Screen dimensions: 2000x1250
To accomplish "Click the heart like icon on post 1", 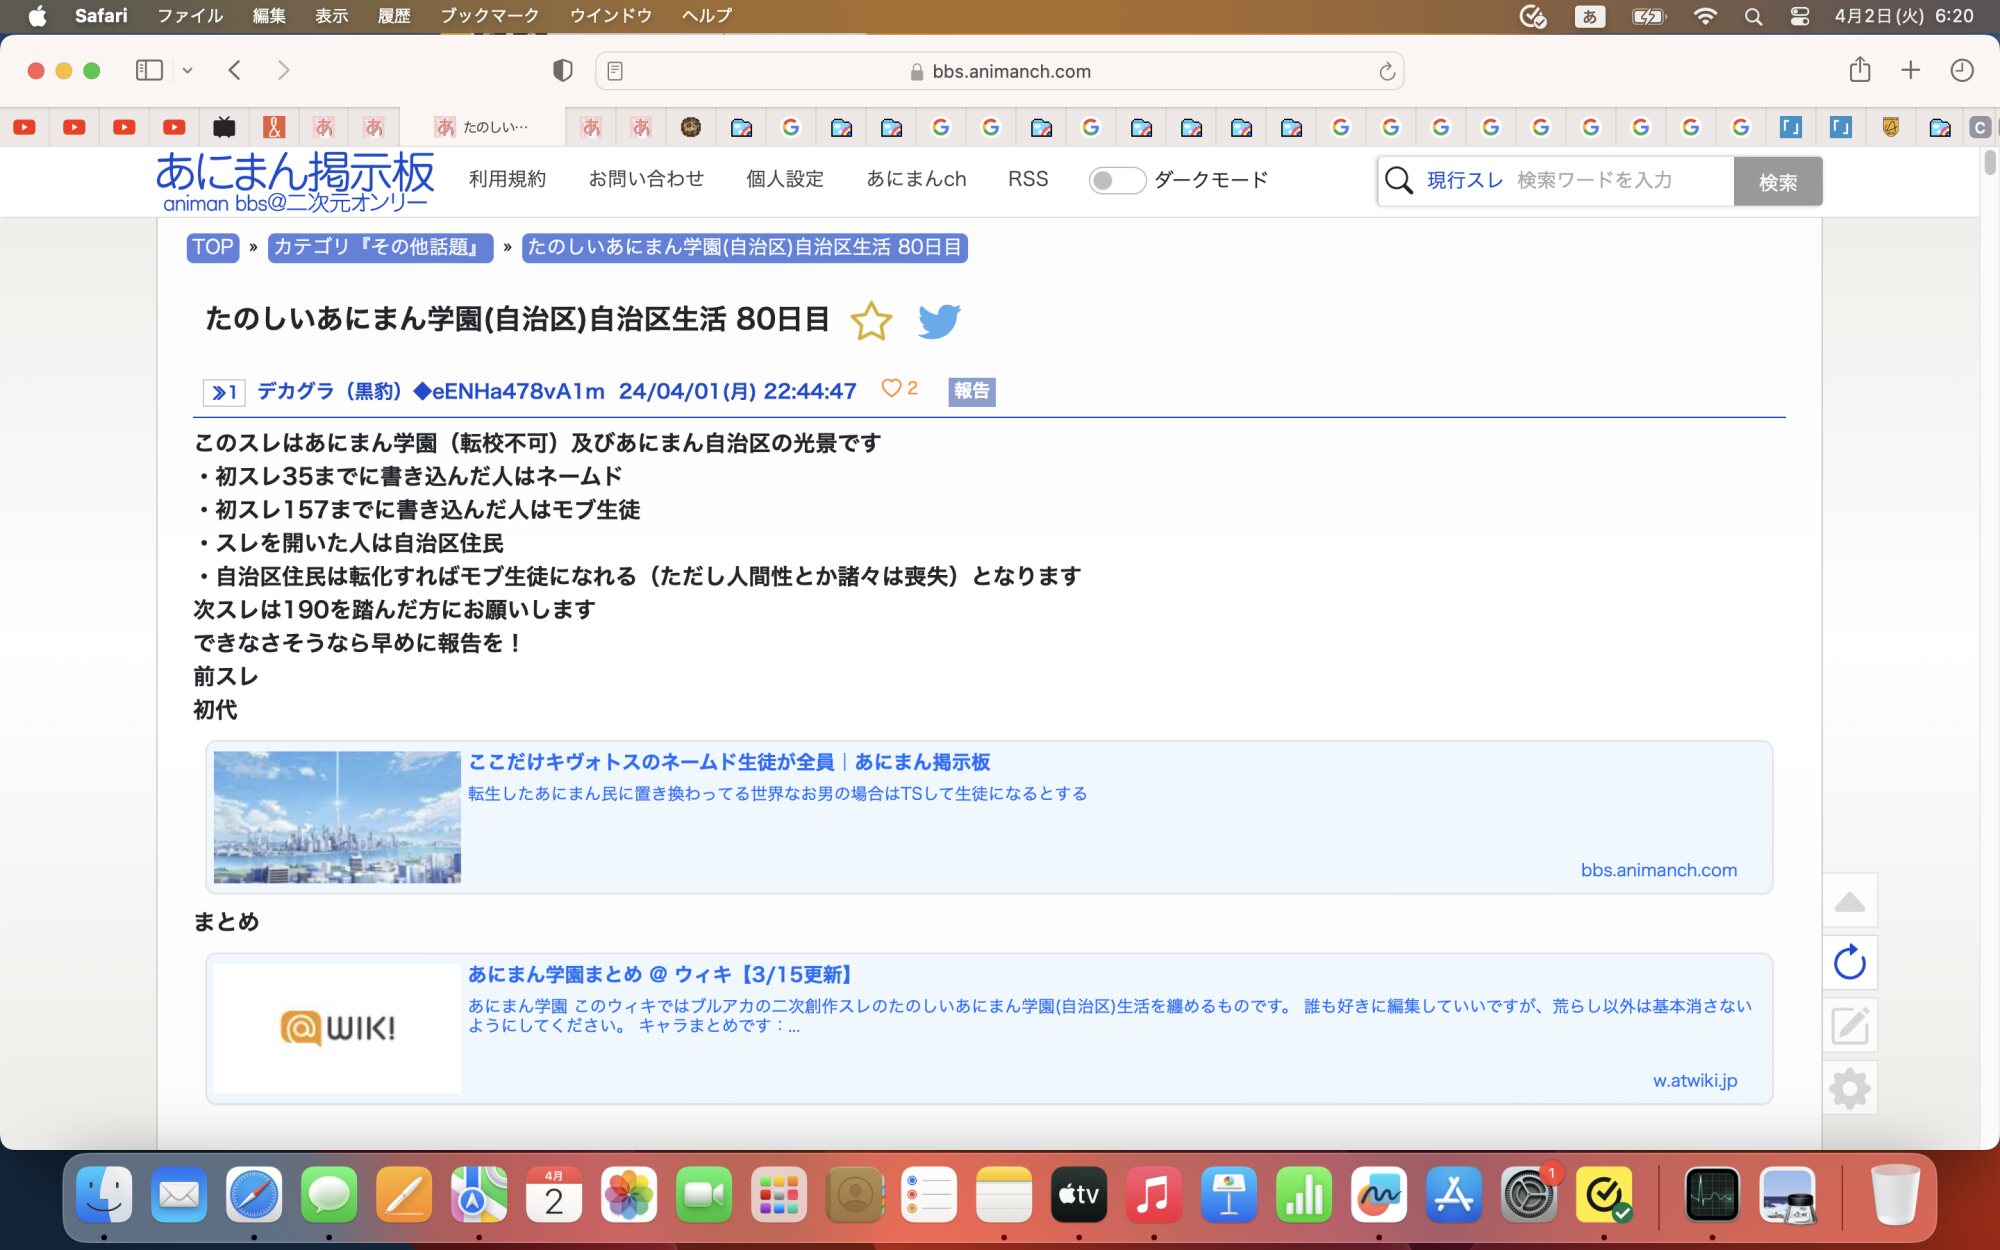I will click(x=890, y=389).
